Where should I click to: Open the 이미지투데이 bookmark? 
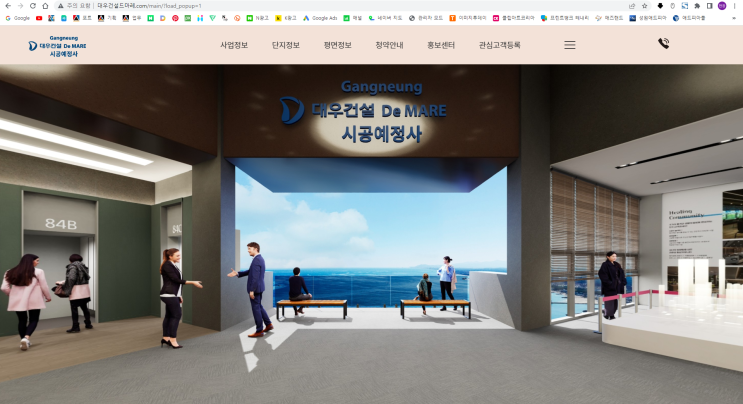(468, 18)
